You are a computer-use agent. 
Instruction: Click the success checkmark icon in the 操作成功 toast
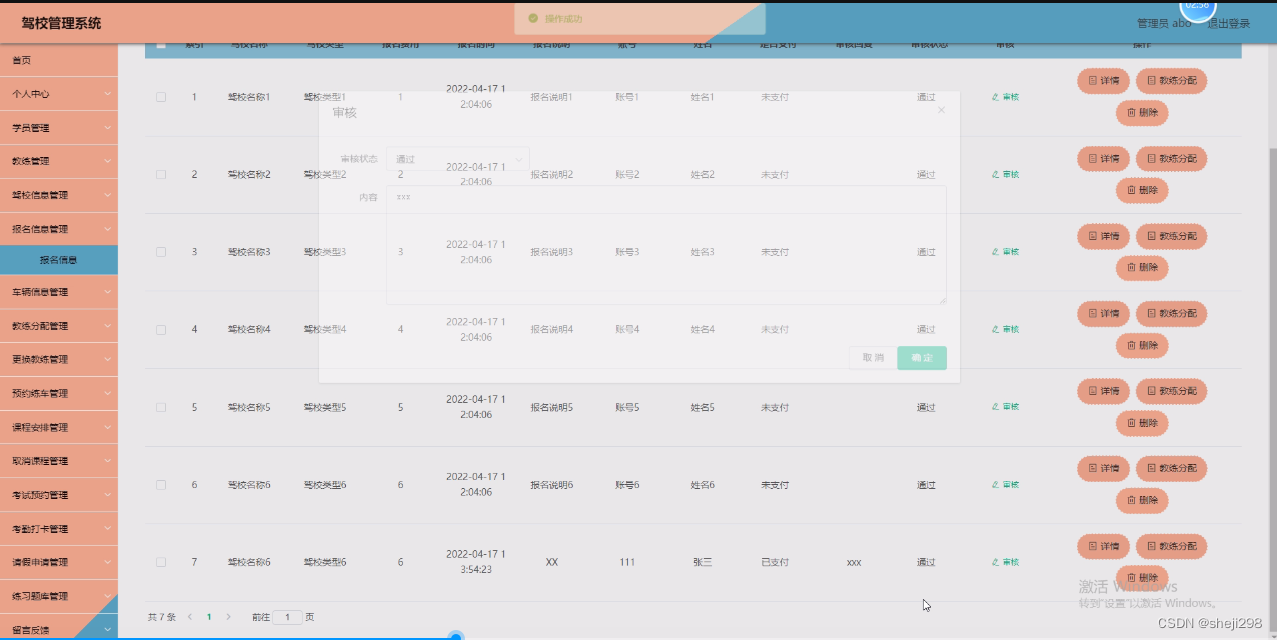[x=531, y=17]
